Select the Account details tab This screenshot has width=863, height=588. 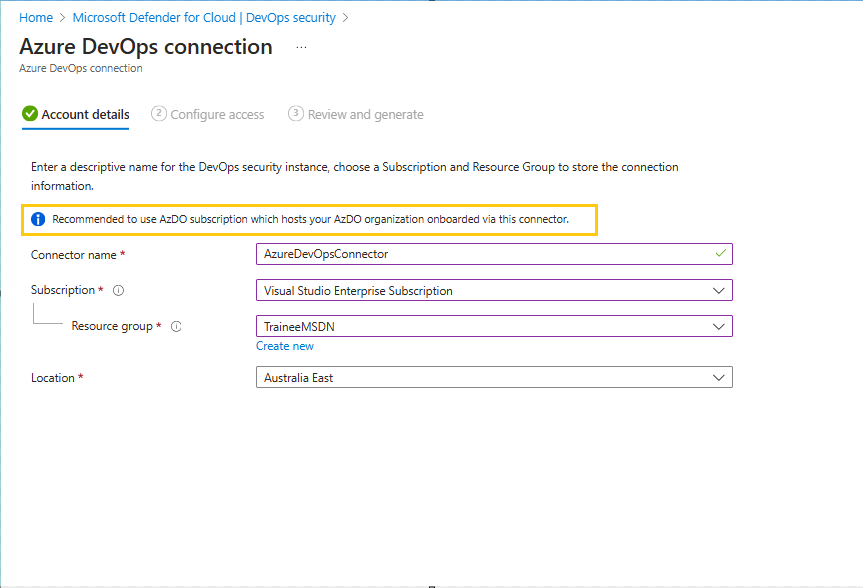[85, 115]
